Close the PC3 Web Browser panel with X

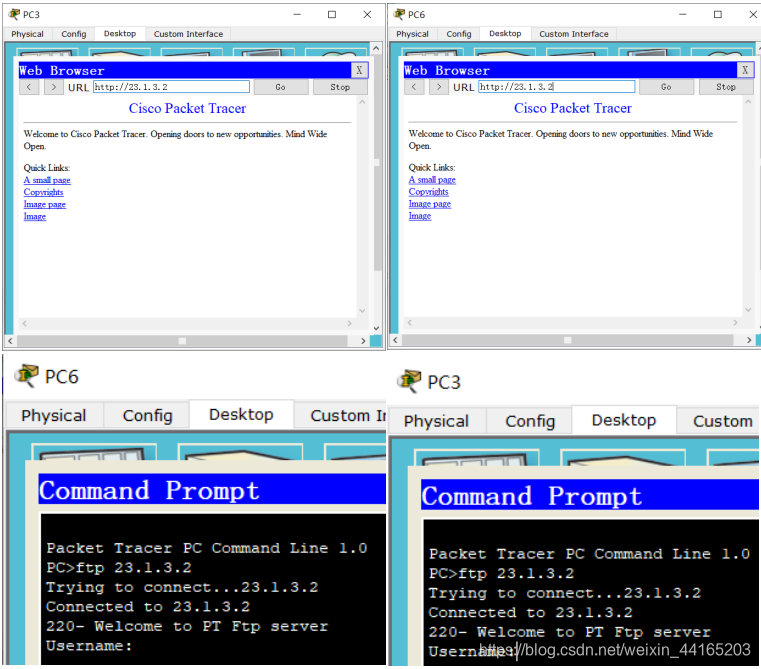point(359,70)
